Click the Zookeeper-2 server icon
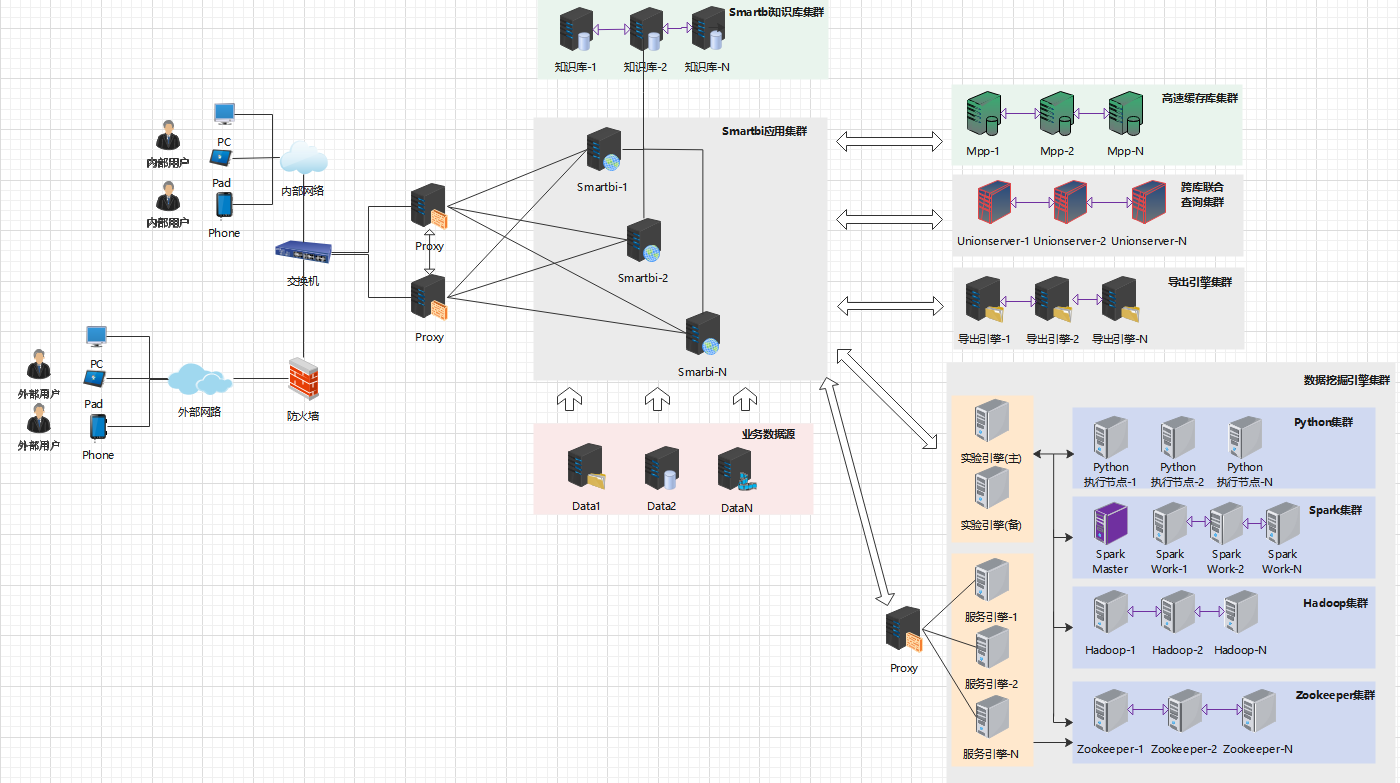The height and width of the screenshot is (783, 1400). 1183,711
